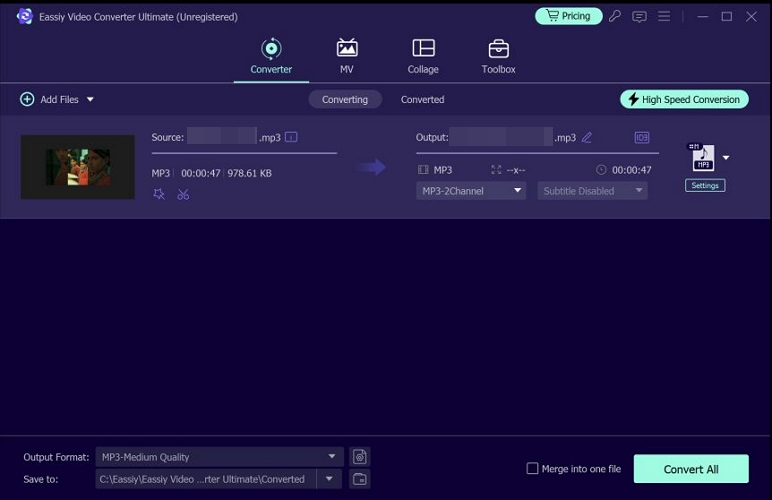Viewport: 772px width, 500px height.
Task: Expand the Add Files dropdown arrow
Action: 90,99
